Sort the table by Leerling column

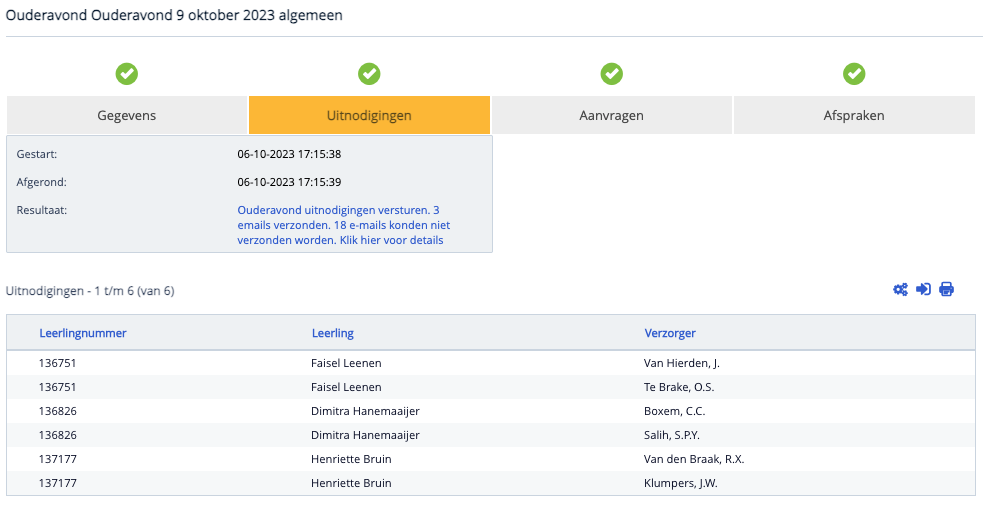pos(332,333)
